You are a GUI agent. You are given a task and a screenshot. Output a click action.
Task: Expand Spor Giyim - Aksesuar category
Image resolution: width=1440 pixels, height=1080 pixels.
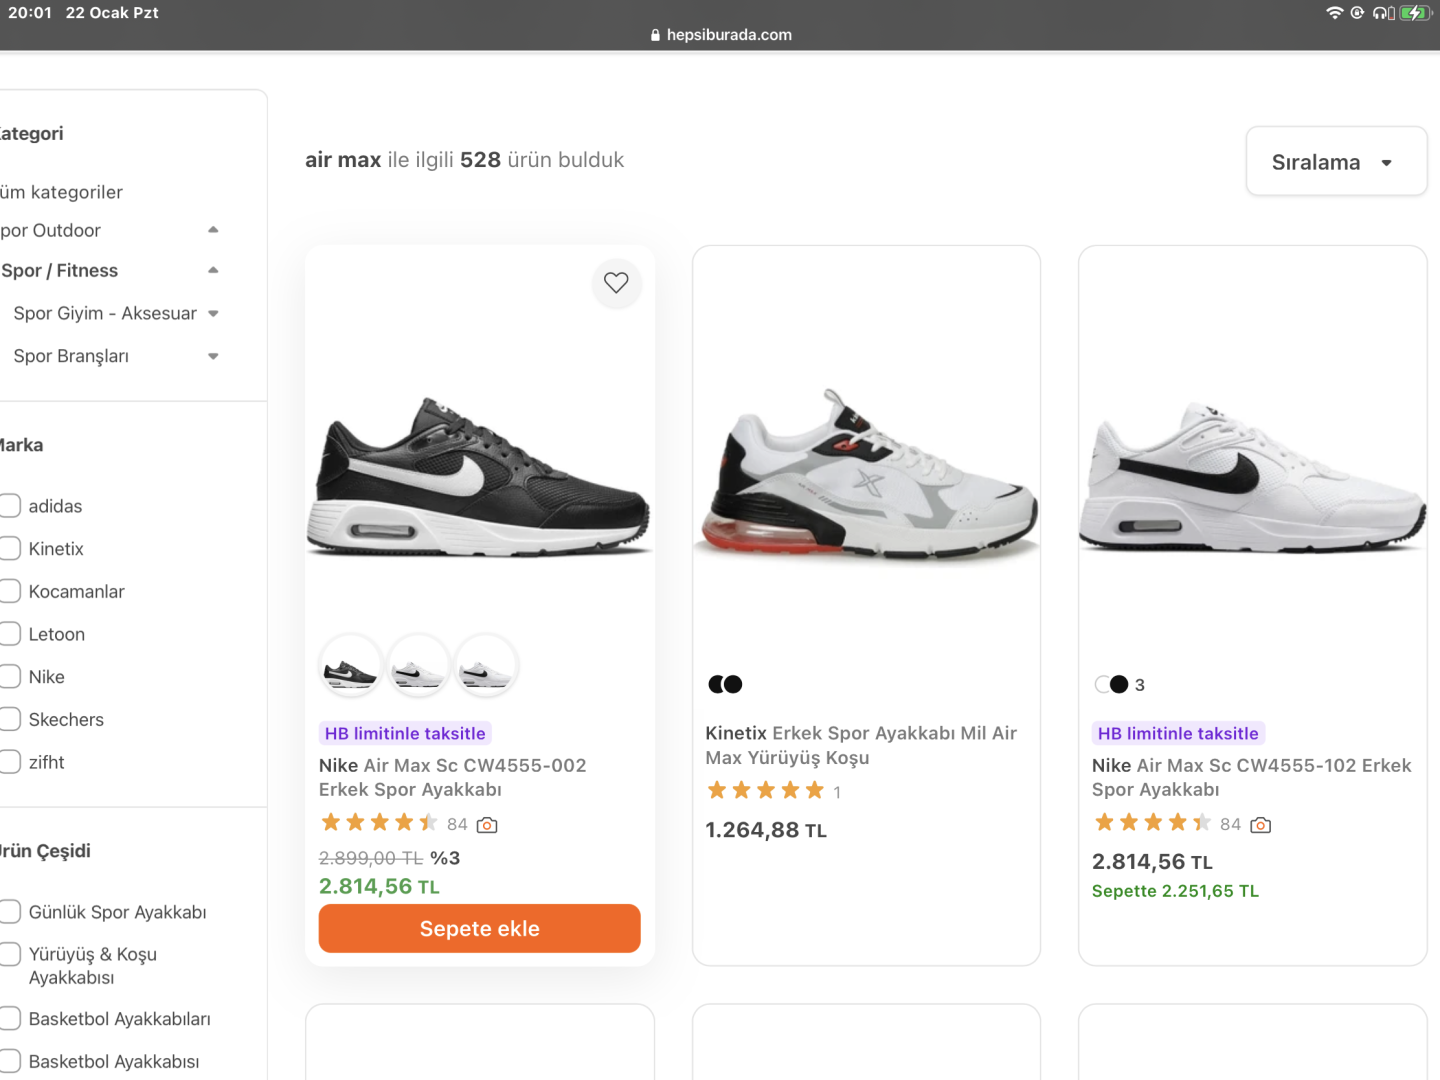[x=213, y=314]
